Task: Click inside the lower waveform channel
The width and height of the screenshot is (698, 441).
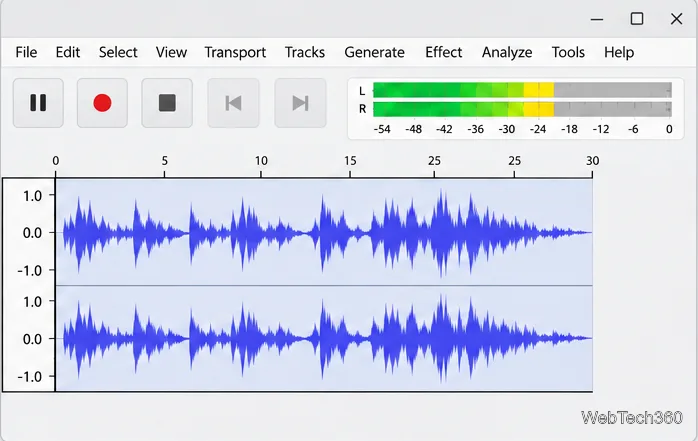Action: tap(324, 338)
